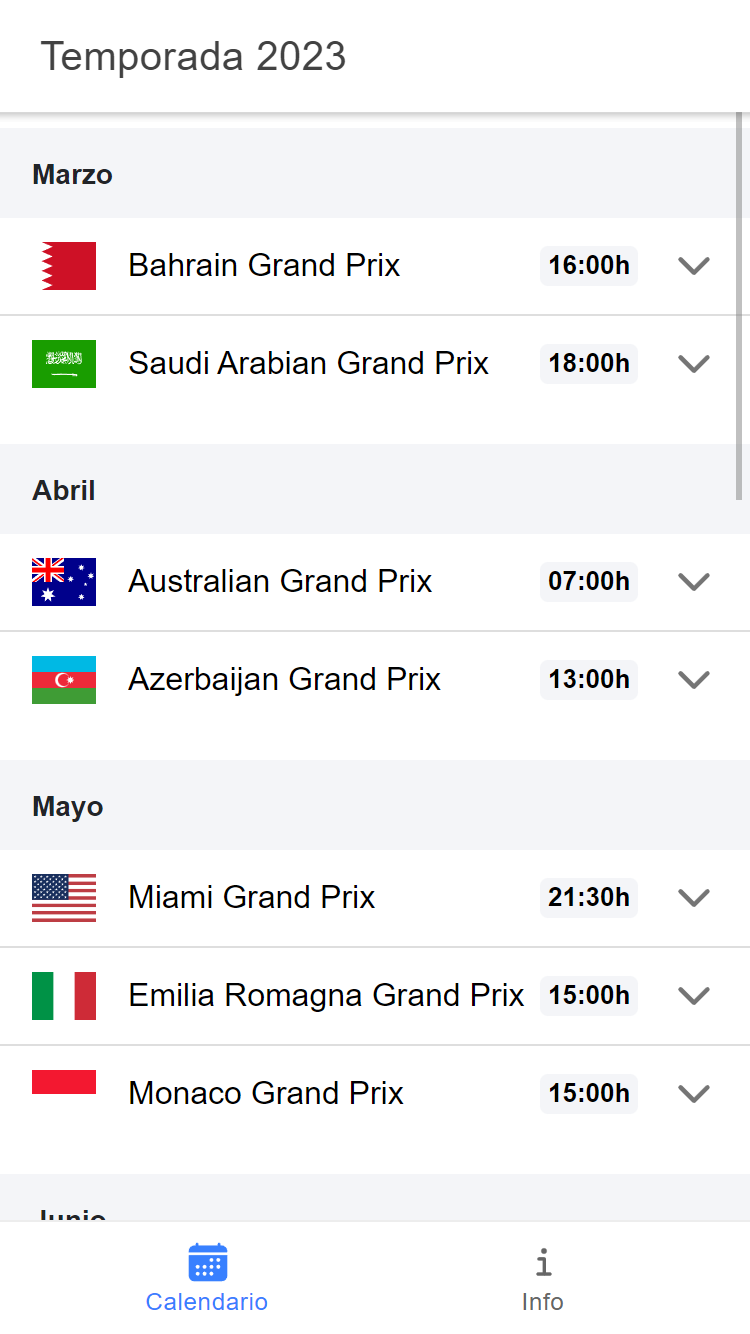Open the Info tab
This screenshot has height=1334, width=750.
coord(543,1278)
